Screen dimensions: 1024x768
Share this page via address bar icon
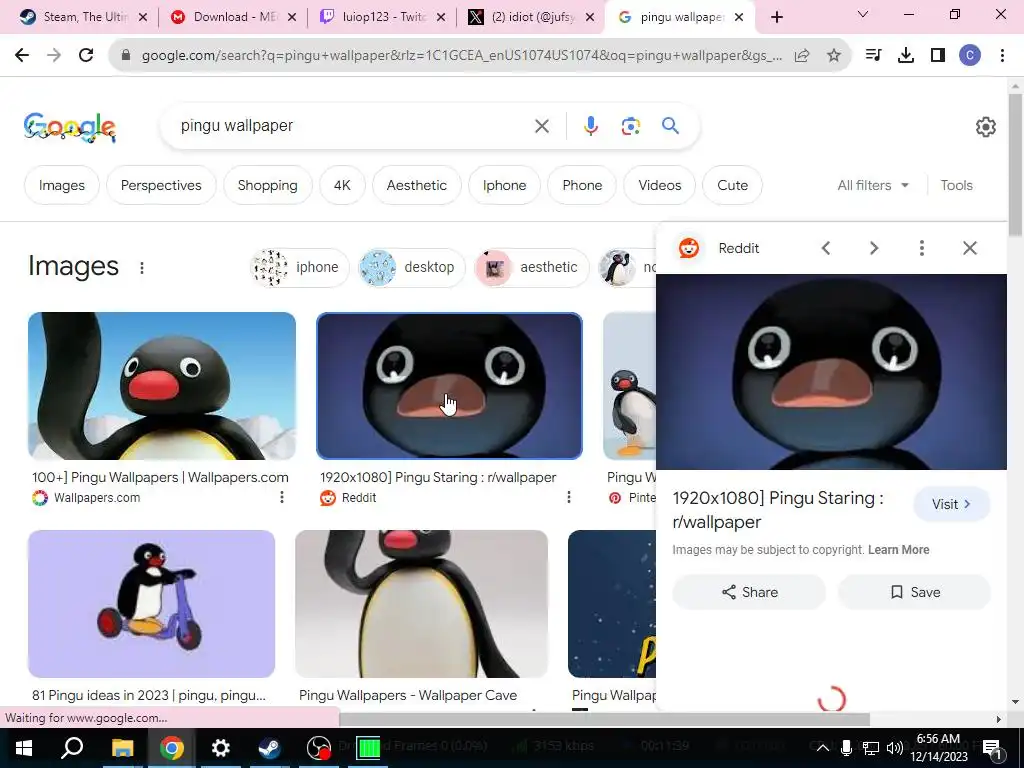coord(802,56)
